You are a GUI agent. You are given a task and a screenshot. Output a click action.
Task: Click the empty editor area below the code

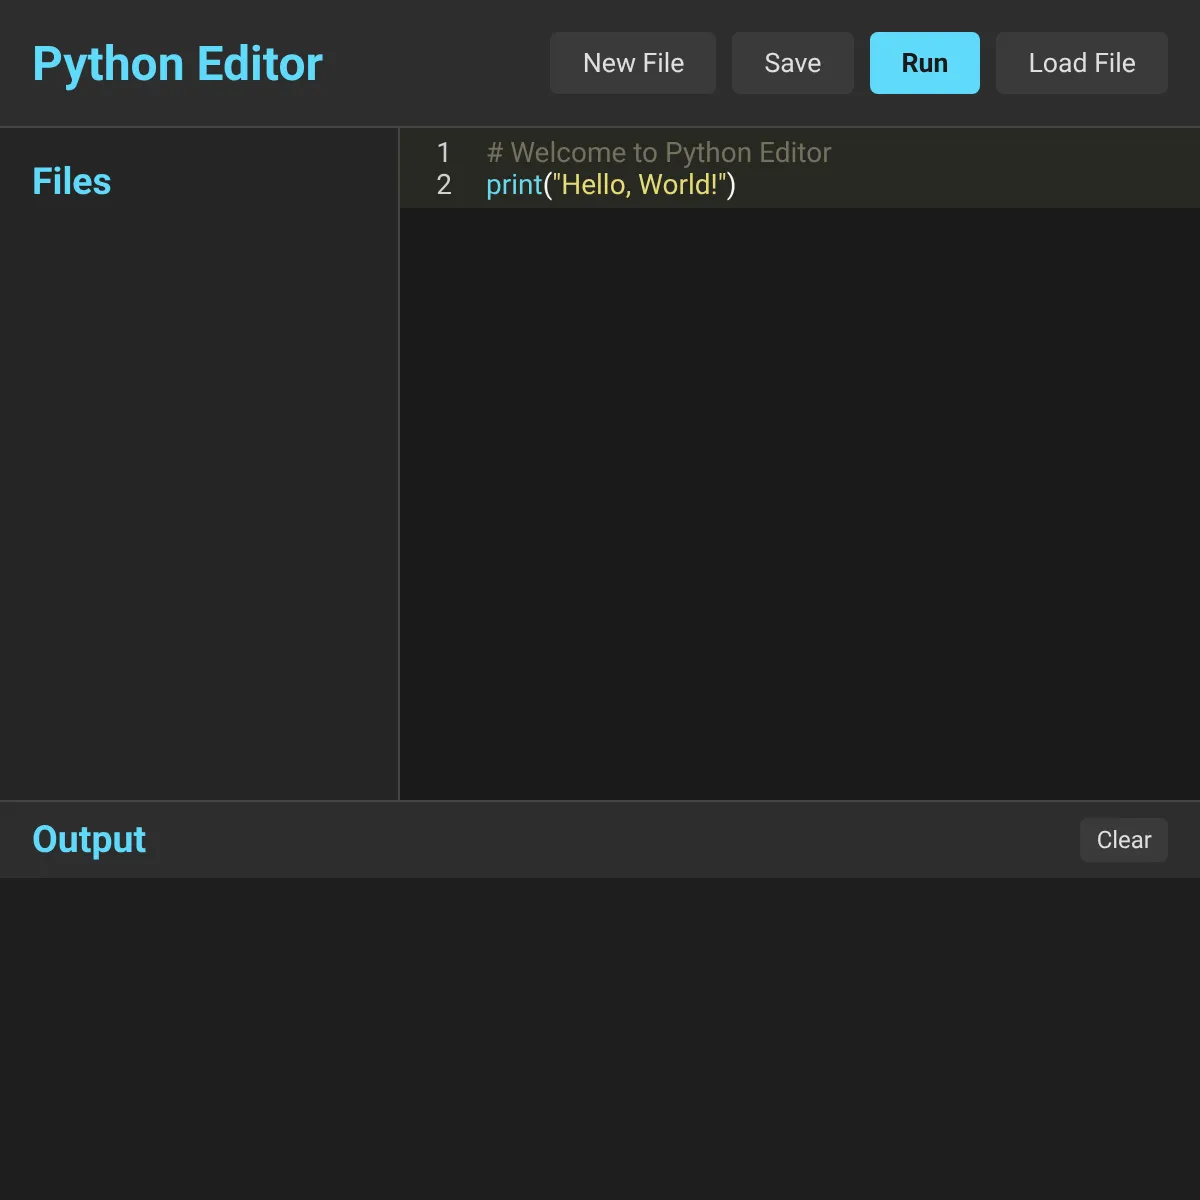[800, 500]
